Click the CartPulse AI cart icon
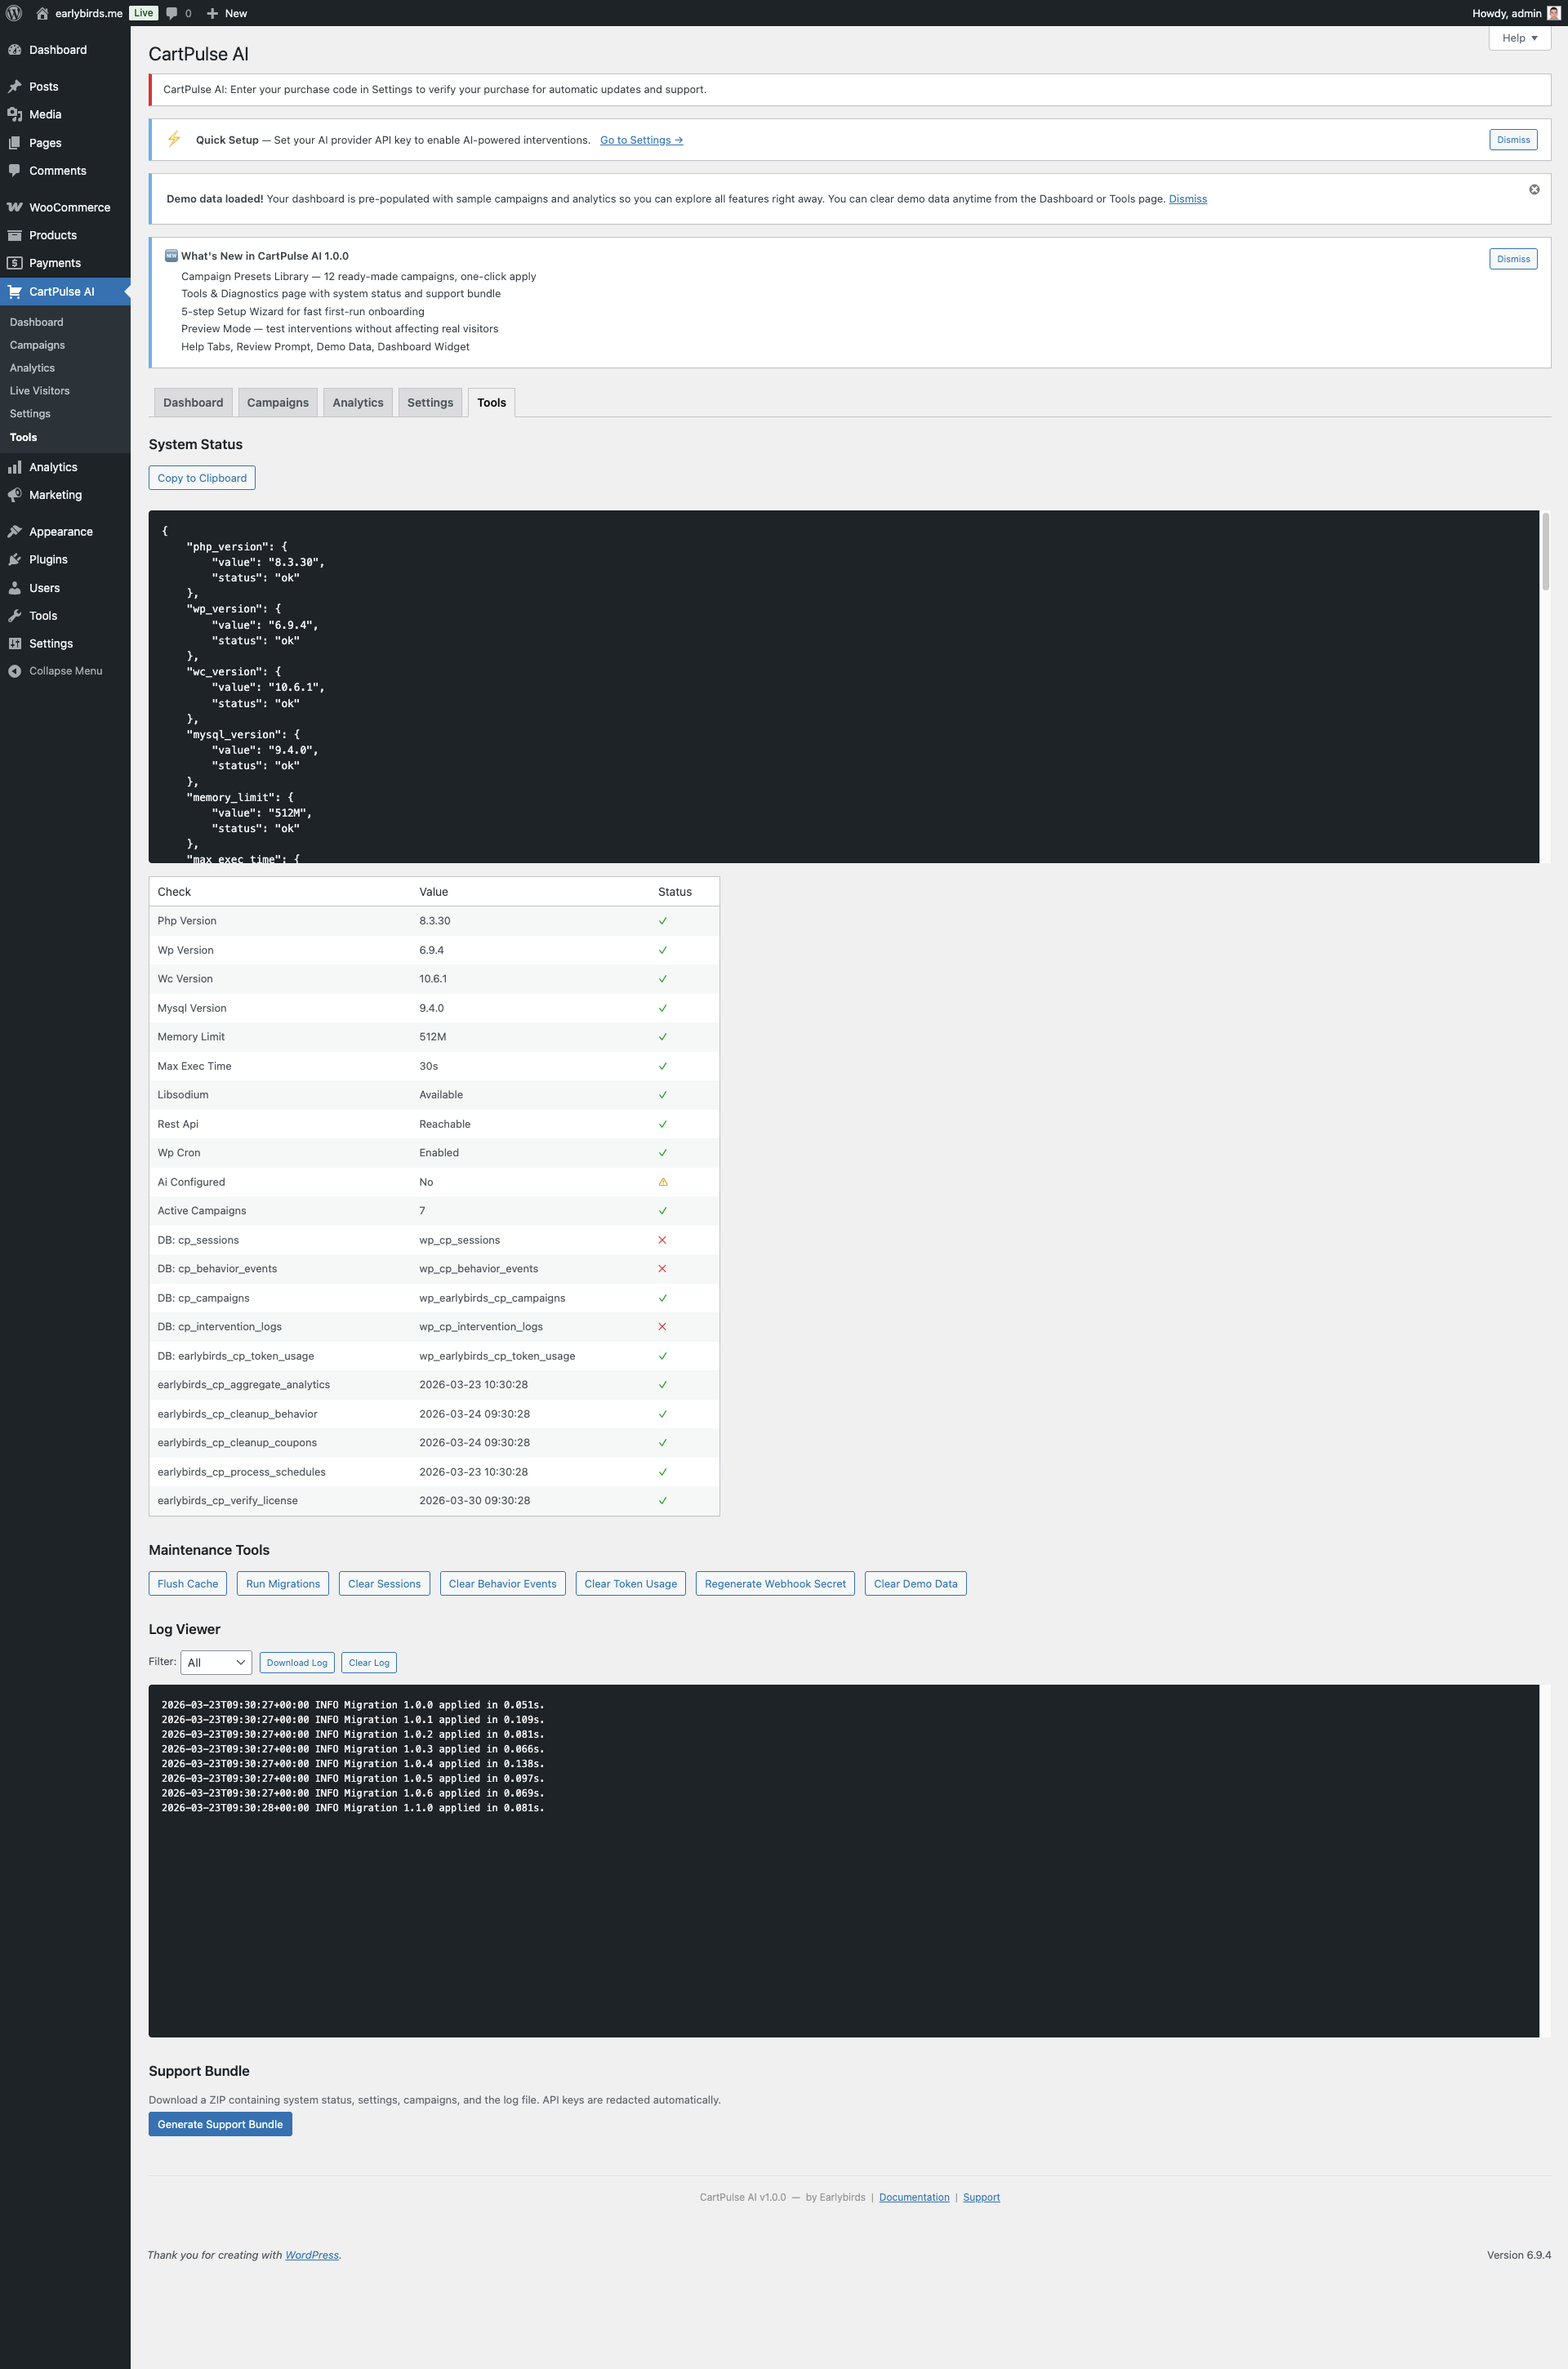 coord(15,291)
